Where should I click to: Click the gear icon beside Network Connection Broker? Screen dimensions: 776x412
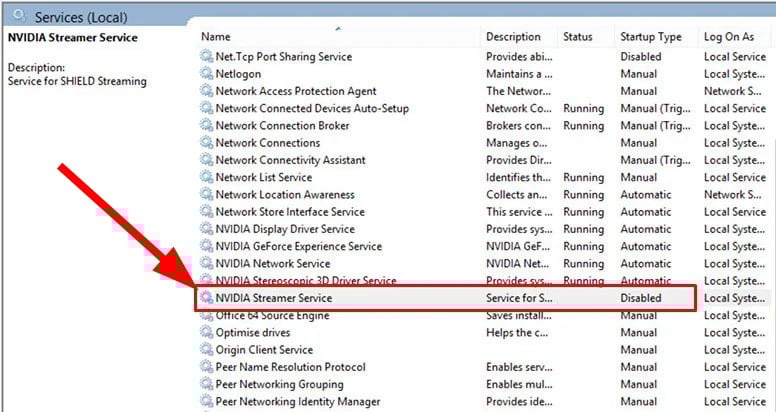206,125
